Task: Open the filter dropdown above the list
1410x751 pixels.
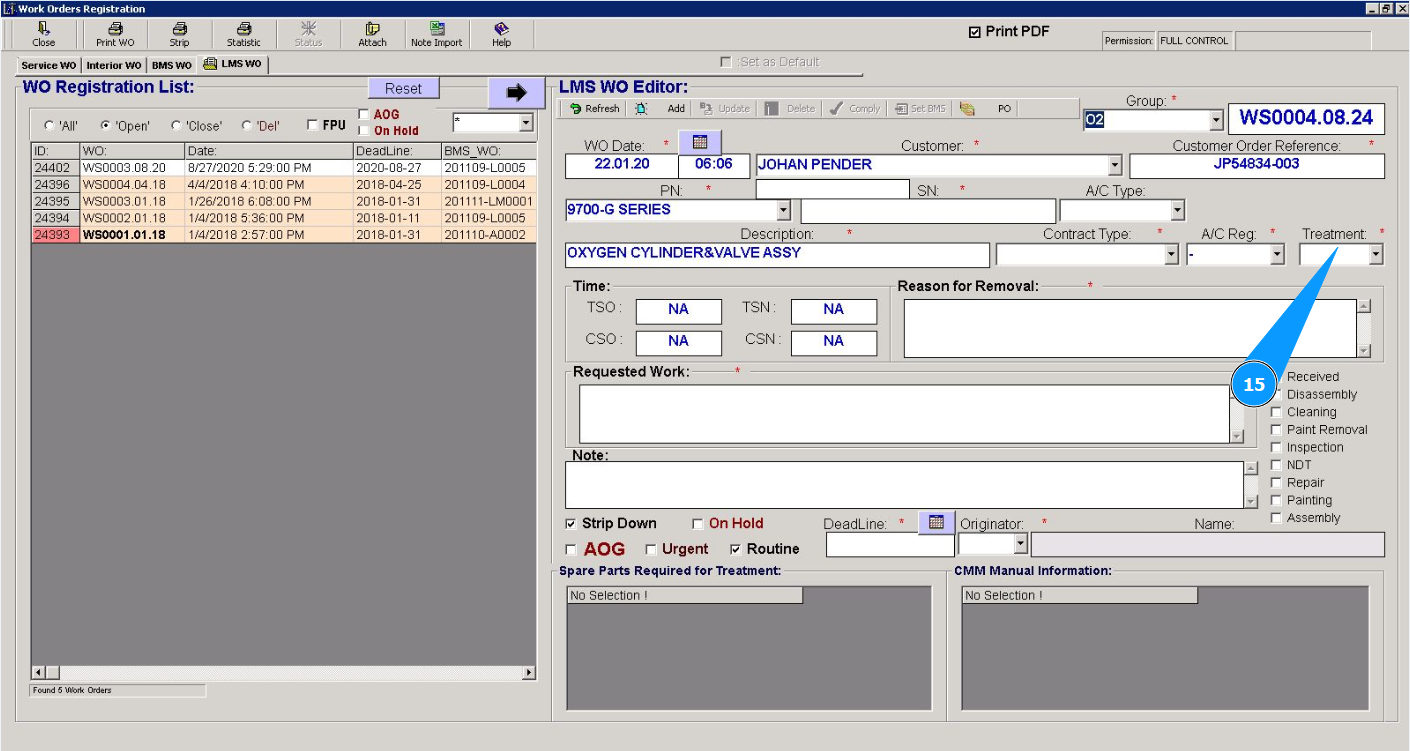Action: [x=526, y=123]
